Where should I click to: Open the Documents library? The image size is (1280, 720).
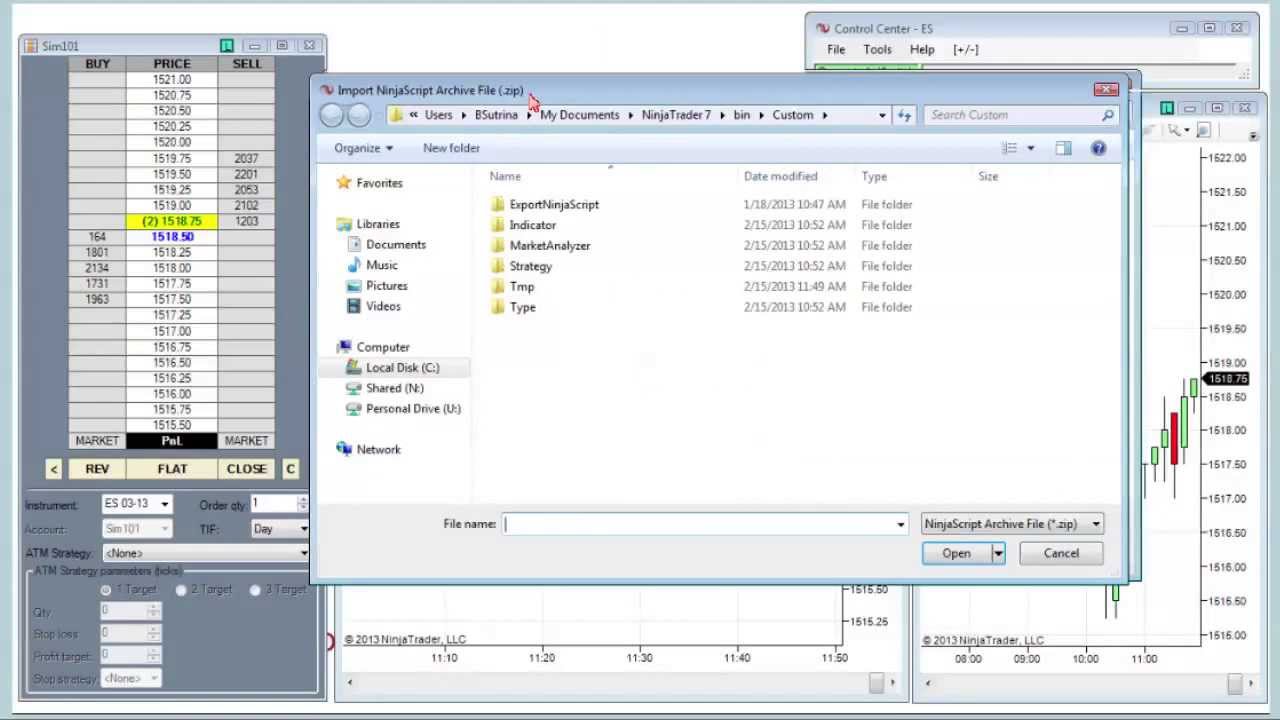tap(395, 244)
